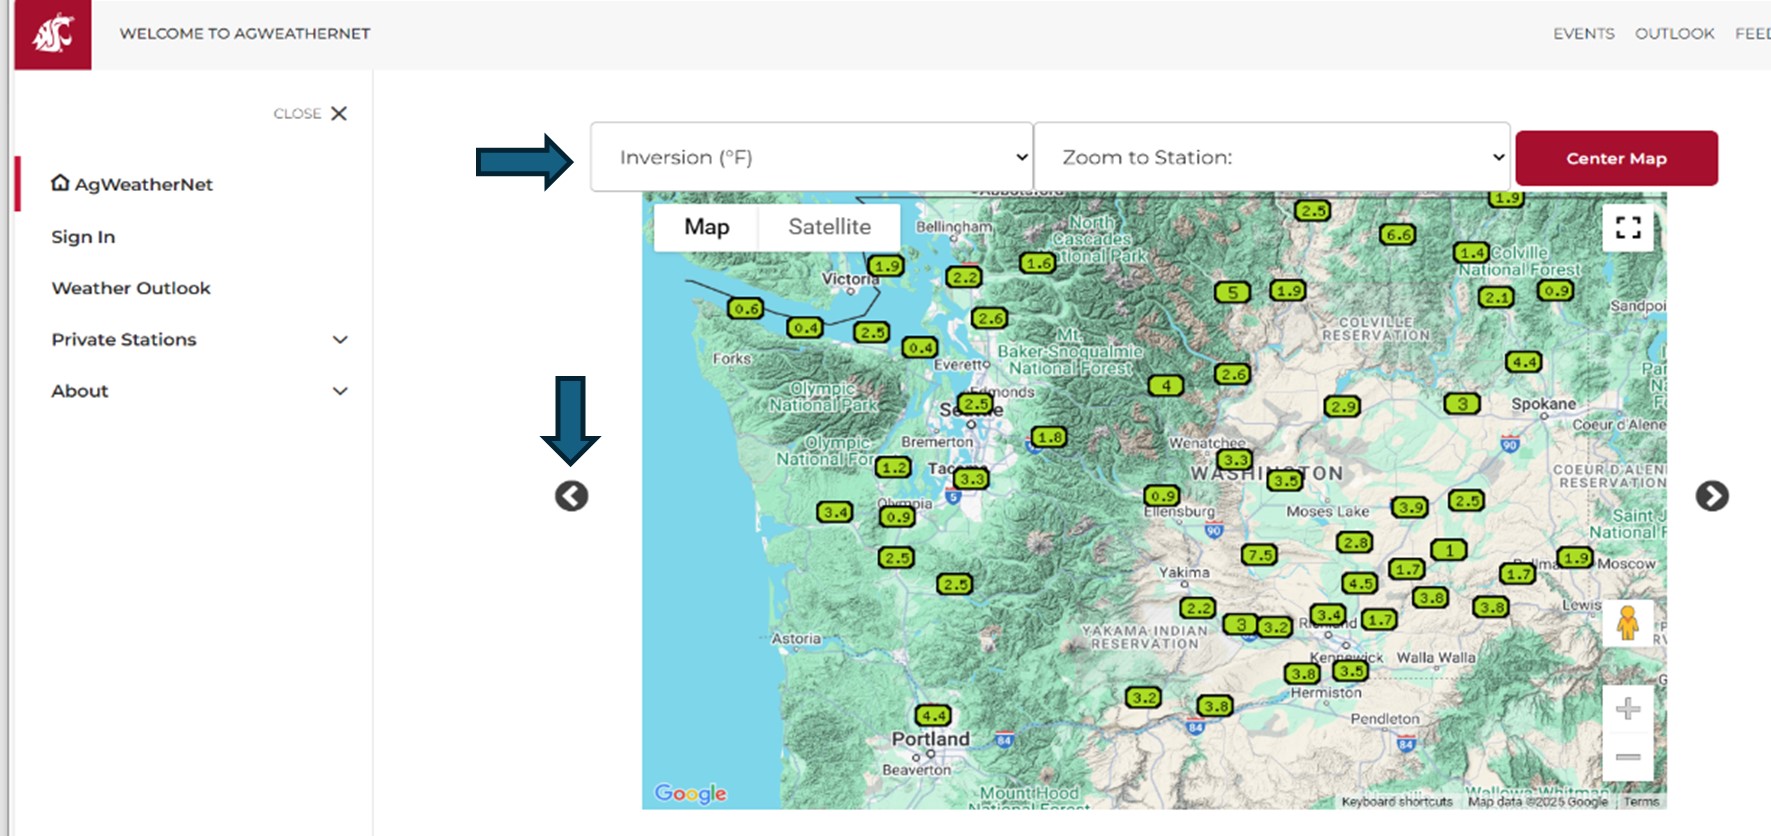Screen dimensions: 1771x836
Task: Open the EVENTS menu item
Action: (x=1583, y=34)
